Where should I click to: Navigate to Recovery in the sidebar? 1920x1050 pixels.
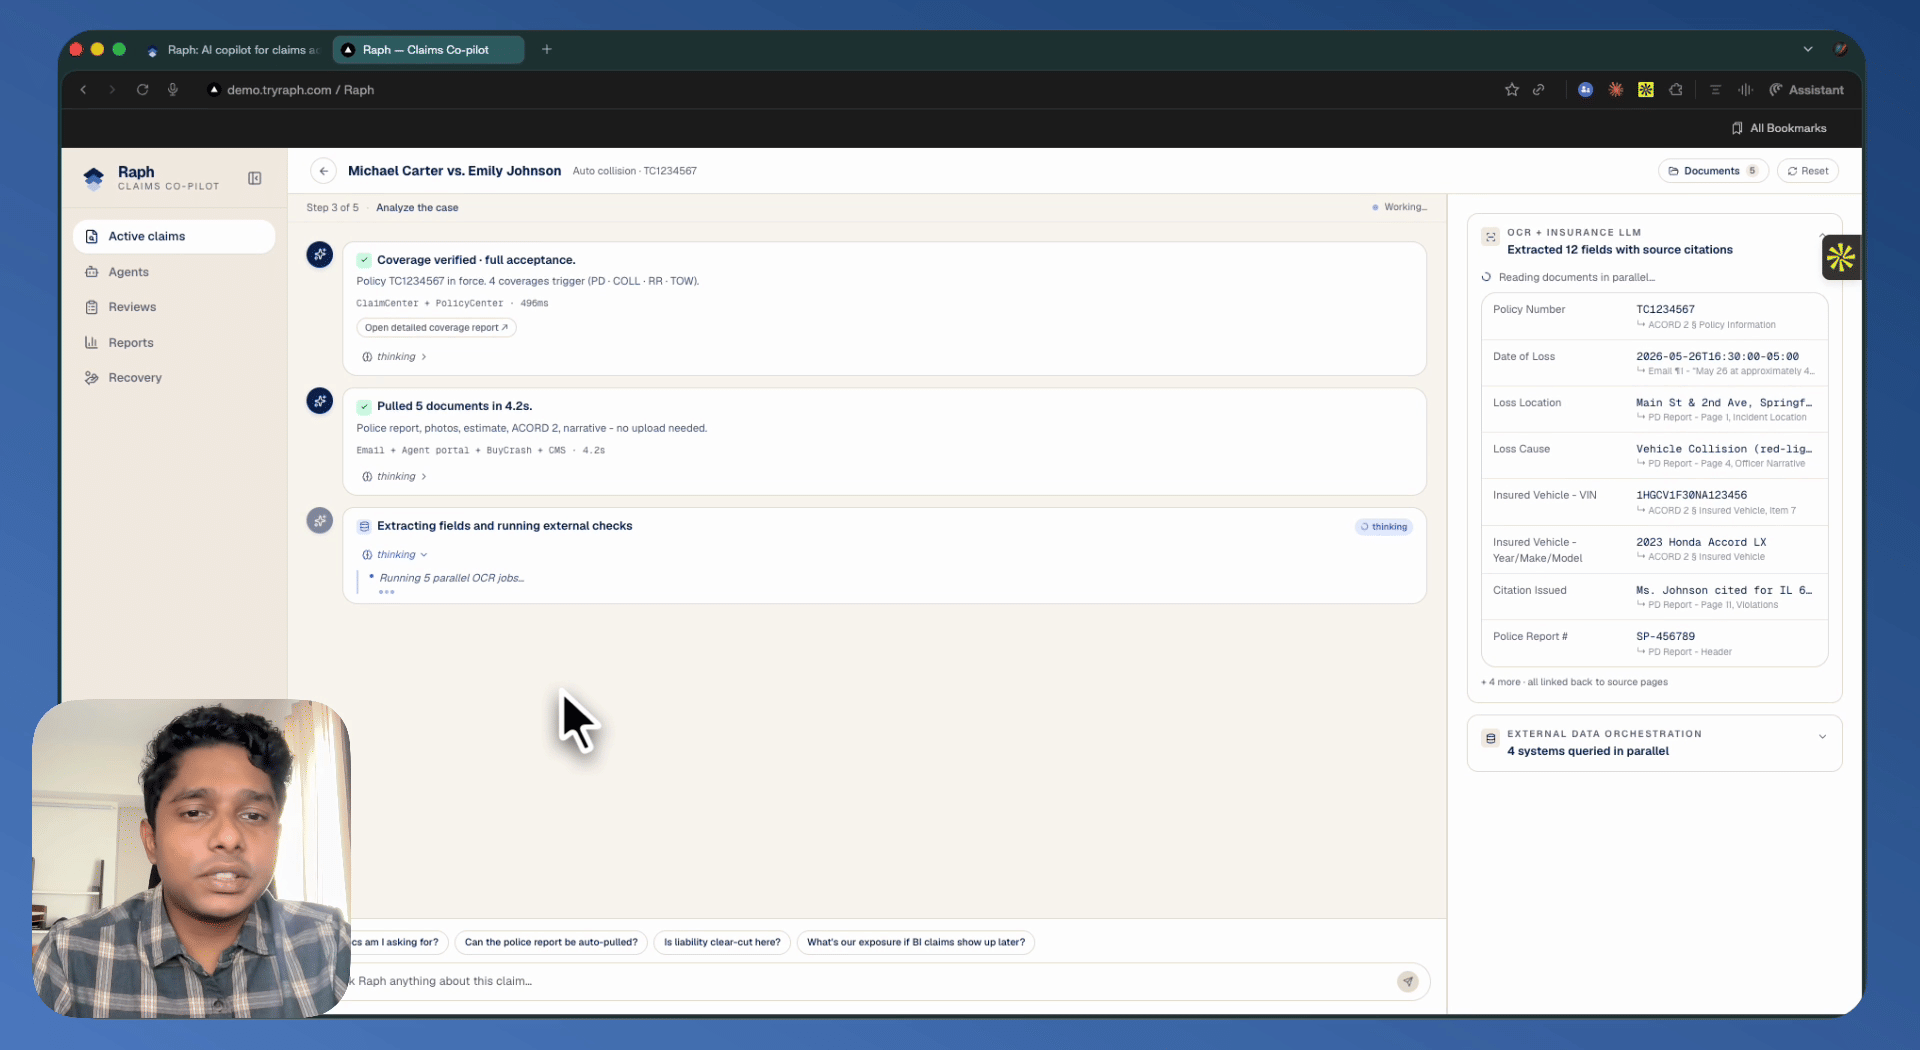pyautogui.click(x=174, y=378)
